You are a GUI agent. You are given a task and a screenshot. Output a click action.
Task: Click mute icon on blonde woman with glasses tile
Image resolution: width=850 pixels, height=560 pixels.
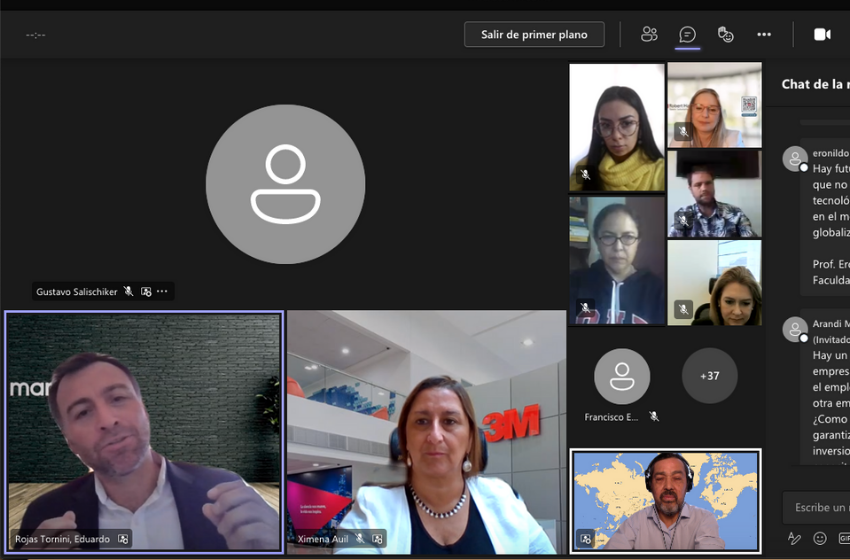(x=684, y=131)
